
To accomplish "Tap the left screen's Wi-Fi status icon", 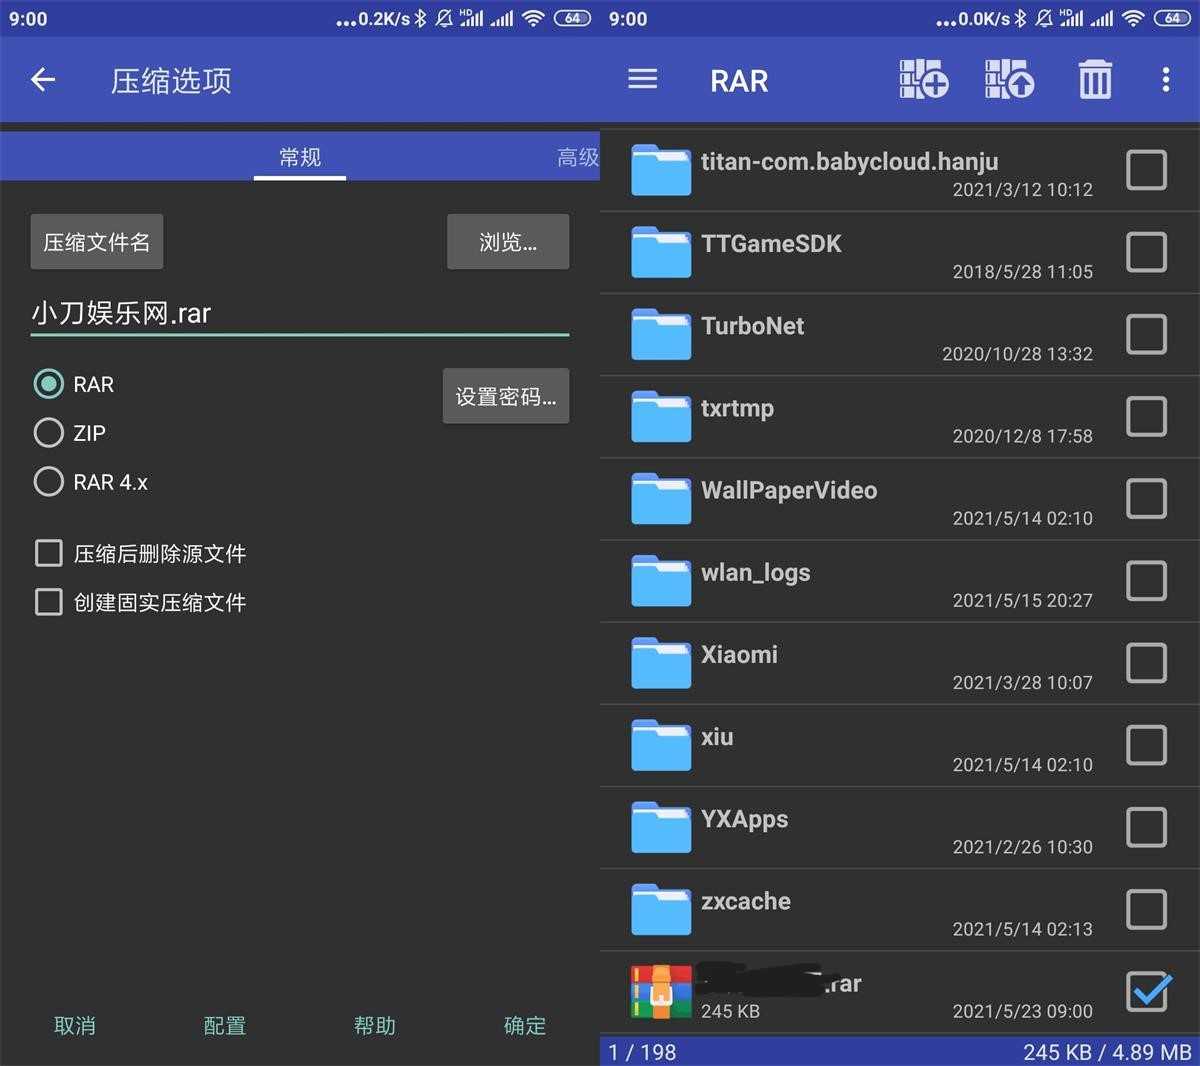I will point(534,18).
